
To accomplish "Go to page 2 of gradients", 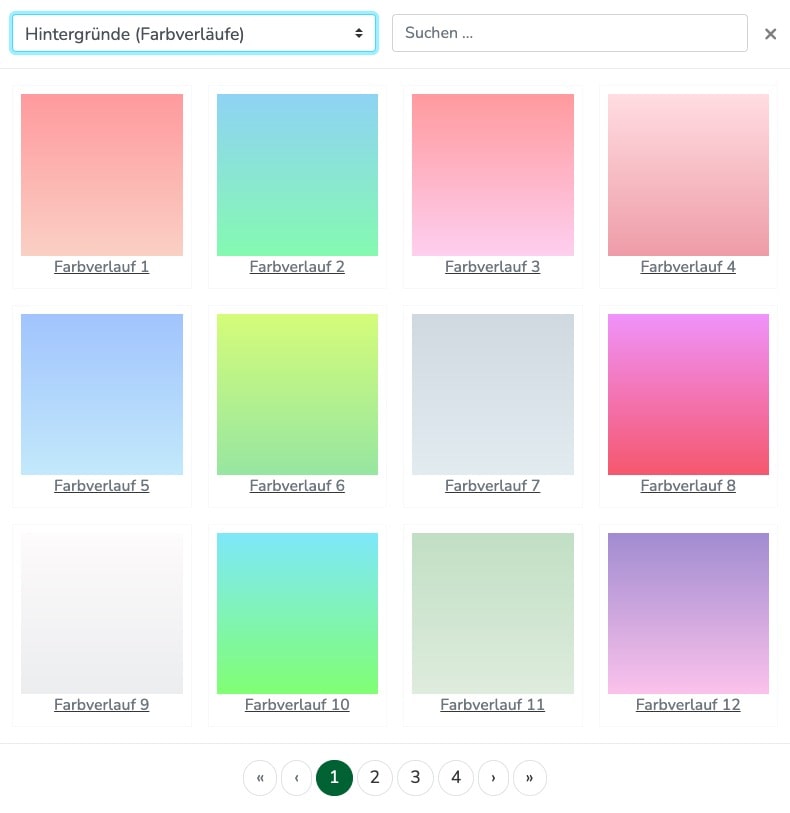I will click(375, 777).
